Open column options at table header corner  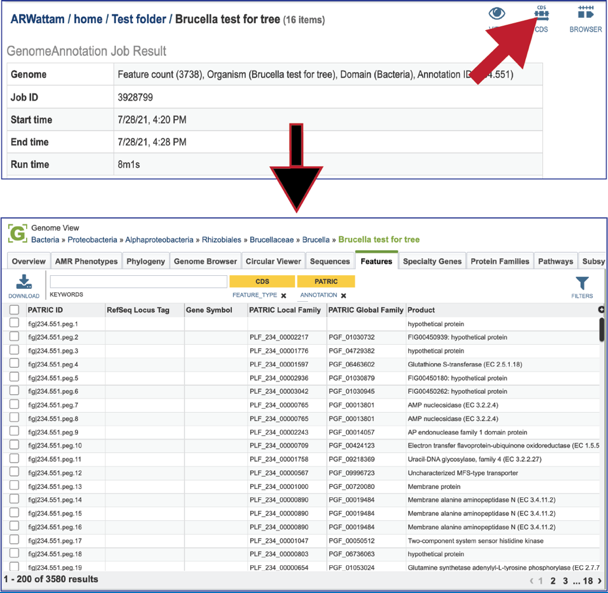(601, 309)
